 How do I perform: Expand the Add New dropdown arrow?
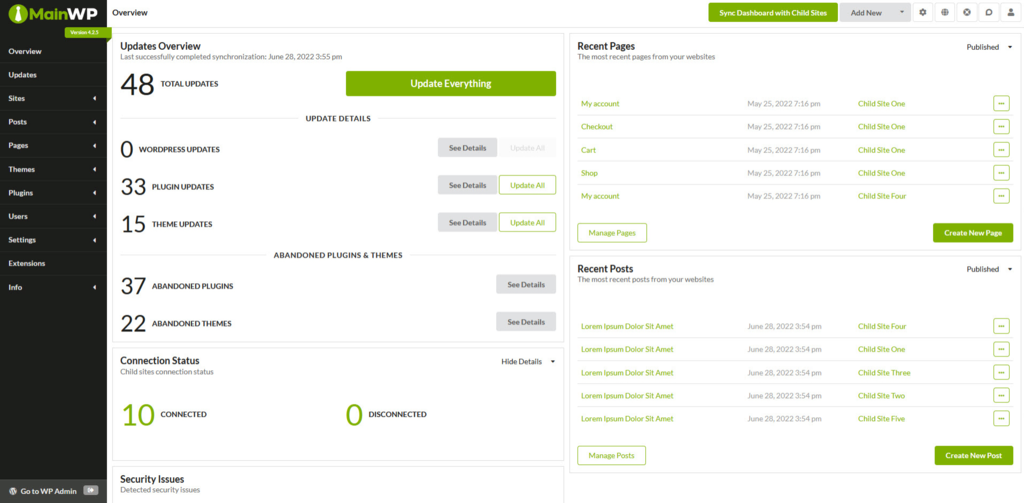pos(903,12)
